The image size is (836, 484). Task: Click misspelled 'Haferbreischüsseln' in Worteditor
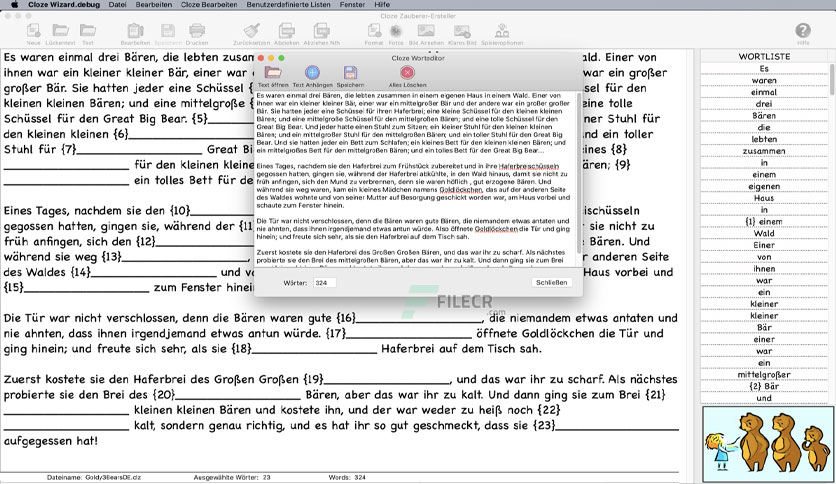[529, 166]
